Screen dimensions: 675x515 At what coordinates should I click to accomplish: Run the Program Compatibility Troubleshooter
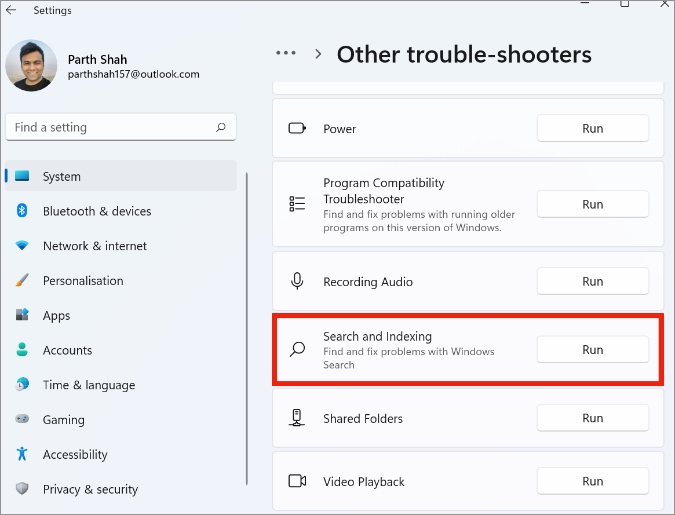pyautogui.click(x=593, y=204)
